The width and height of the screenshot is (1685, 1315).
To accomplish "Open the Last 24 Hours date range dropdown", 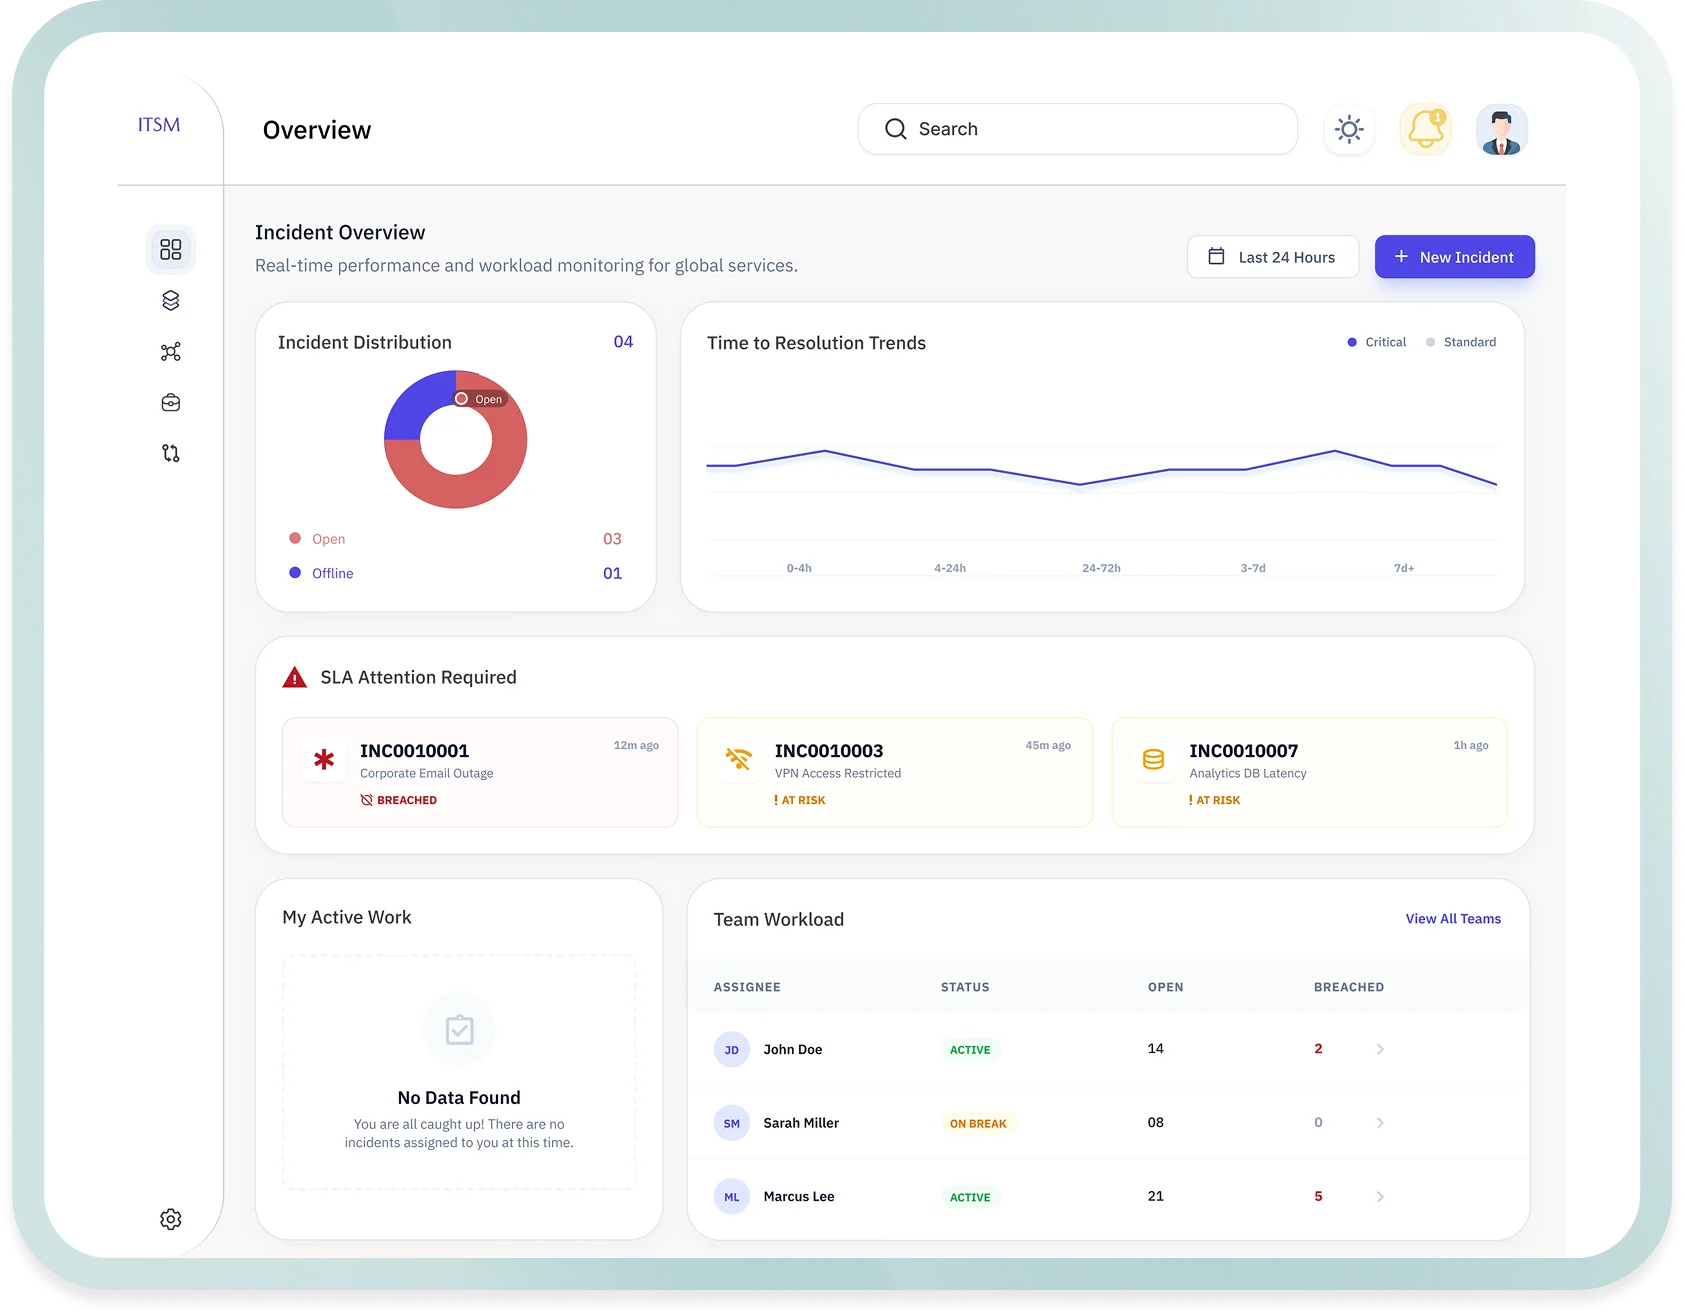I will coord(1272,257).
